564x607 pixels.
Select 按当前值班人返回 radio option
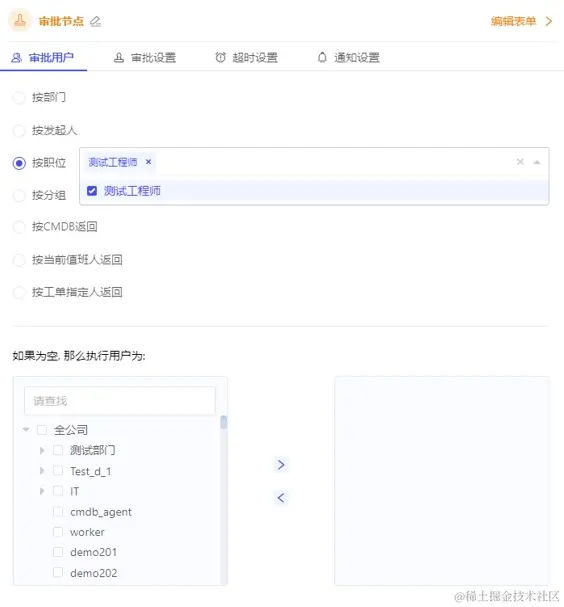19,260
